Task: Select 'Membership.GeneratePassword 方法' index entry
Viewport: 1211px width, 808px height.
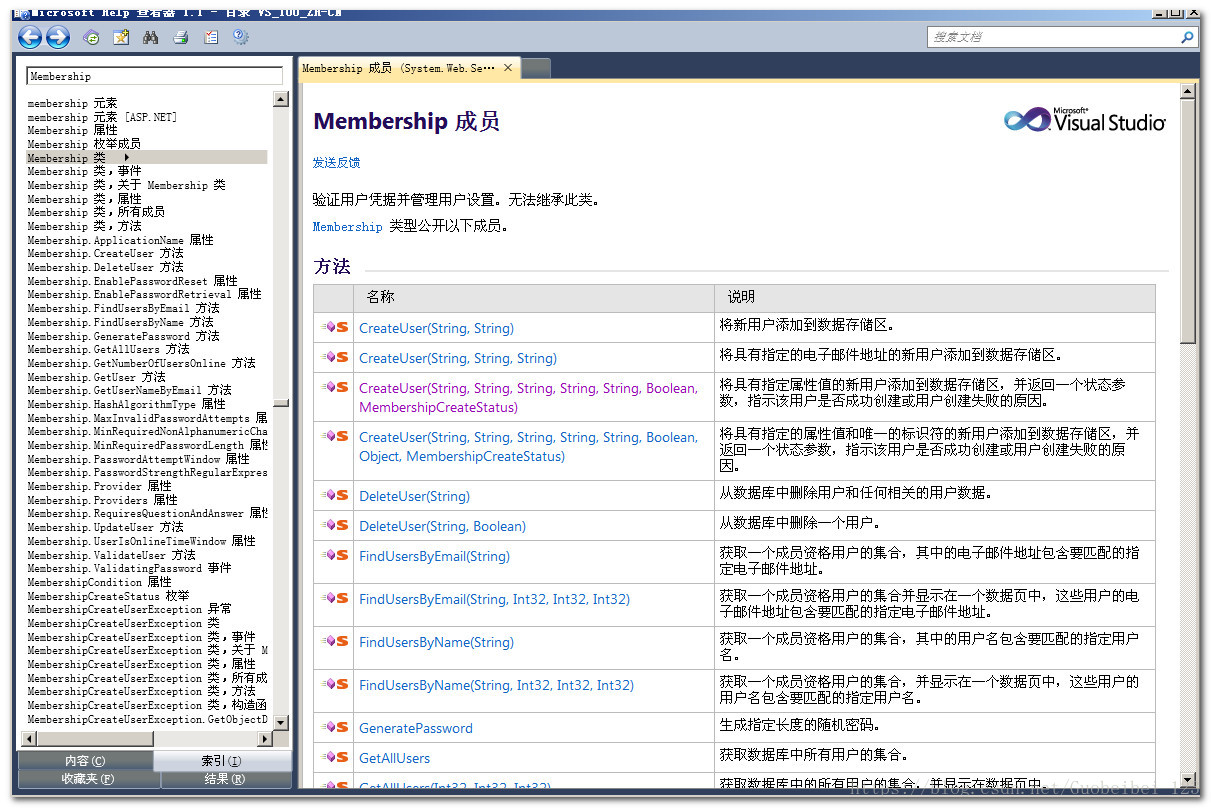Action: (123, 336)
